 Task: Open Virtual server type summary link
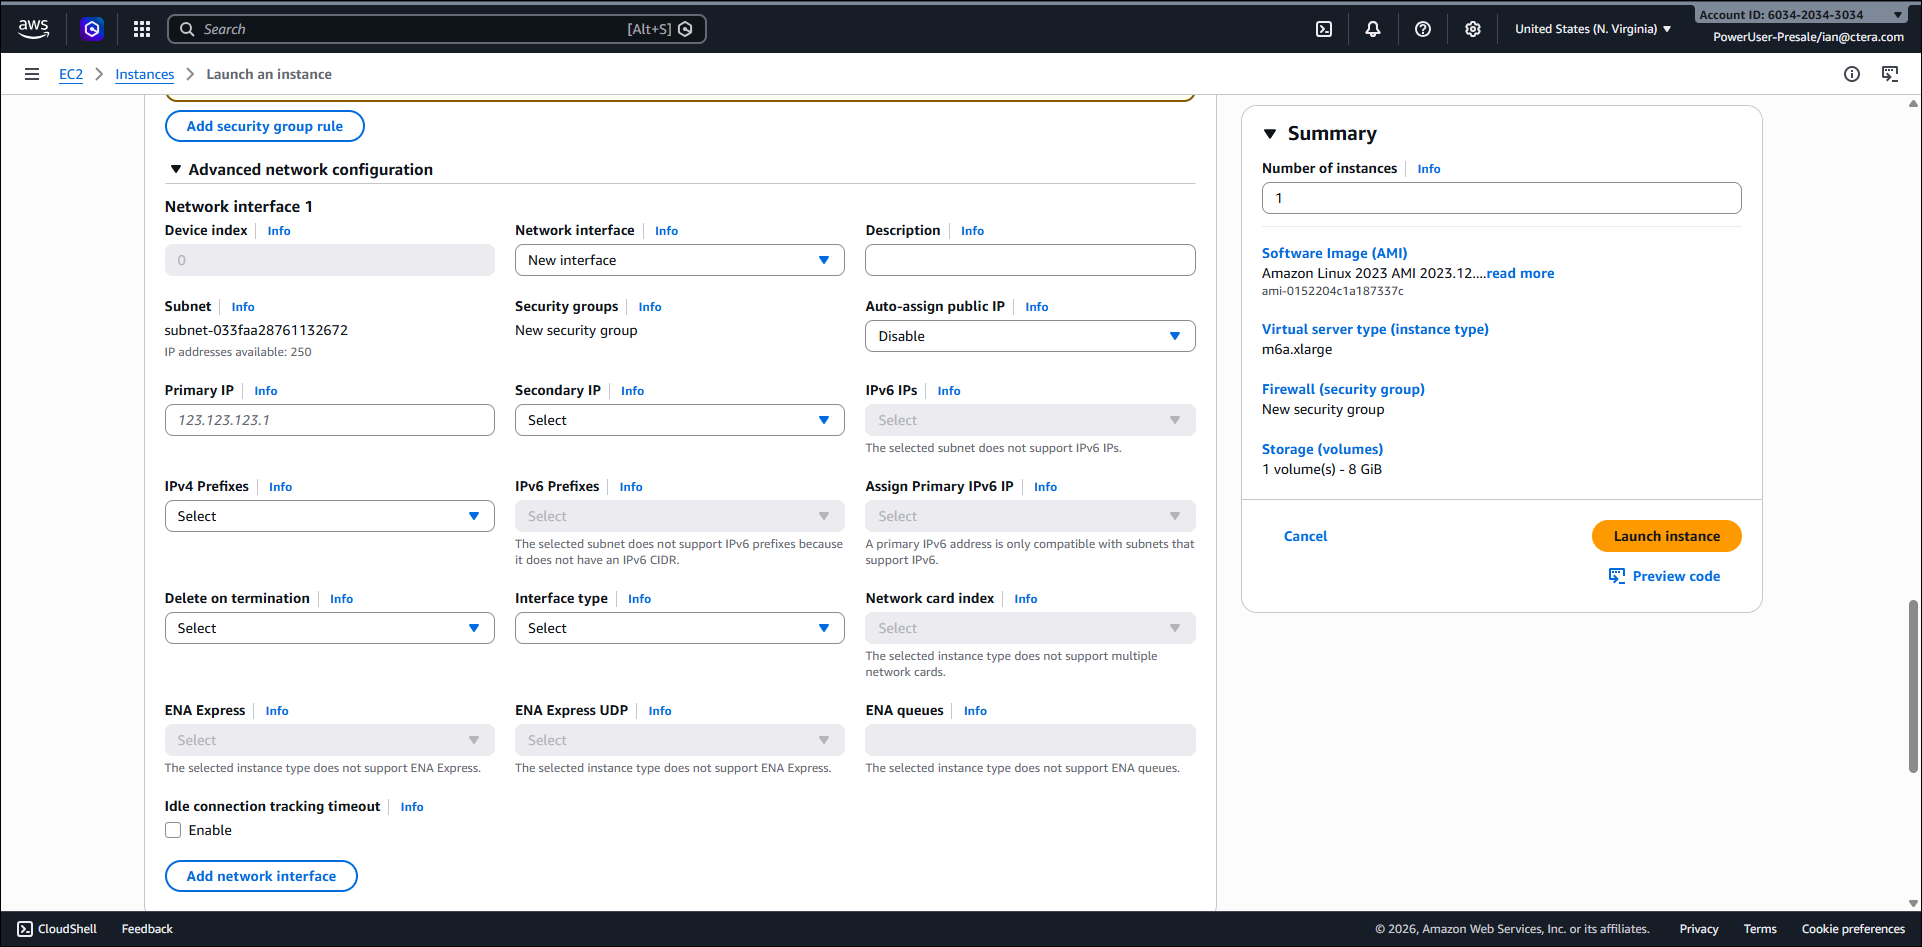click(x=1375, y=329)
